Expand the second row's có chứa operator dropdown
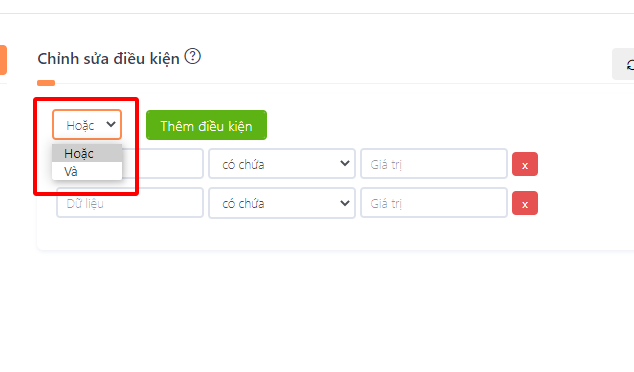The image size is (634, 372). pyautogui.click(x=282, y=203)
